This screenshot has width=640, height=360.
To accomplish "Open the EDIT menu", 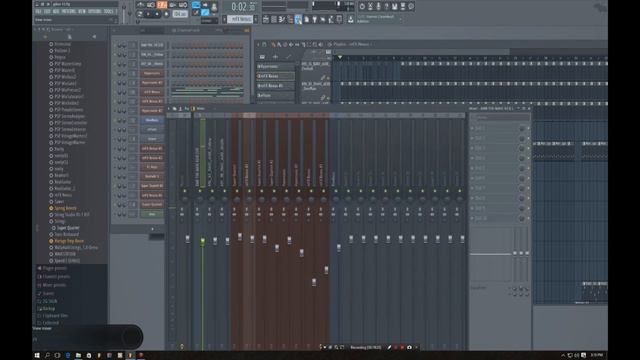I will pyautogui.click(x=47, y=11).
